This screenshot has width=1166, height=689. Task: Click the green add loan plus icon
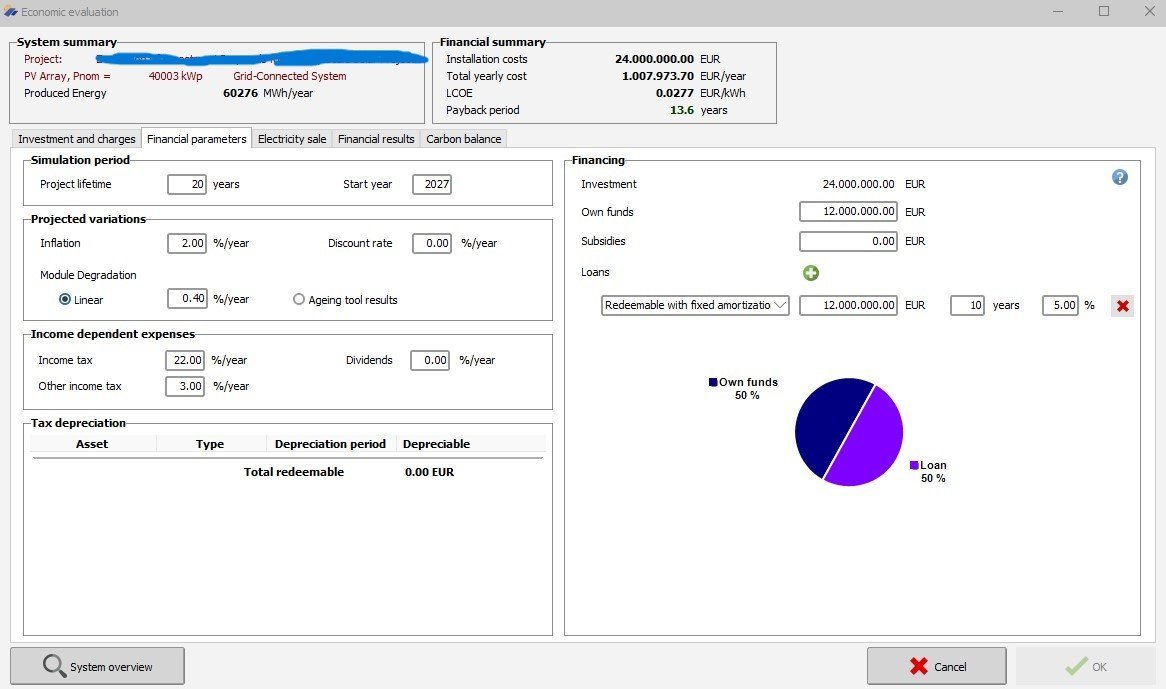811,273
